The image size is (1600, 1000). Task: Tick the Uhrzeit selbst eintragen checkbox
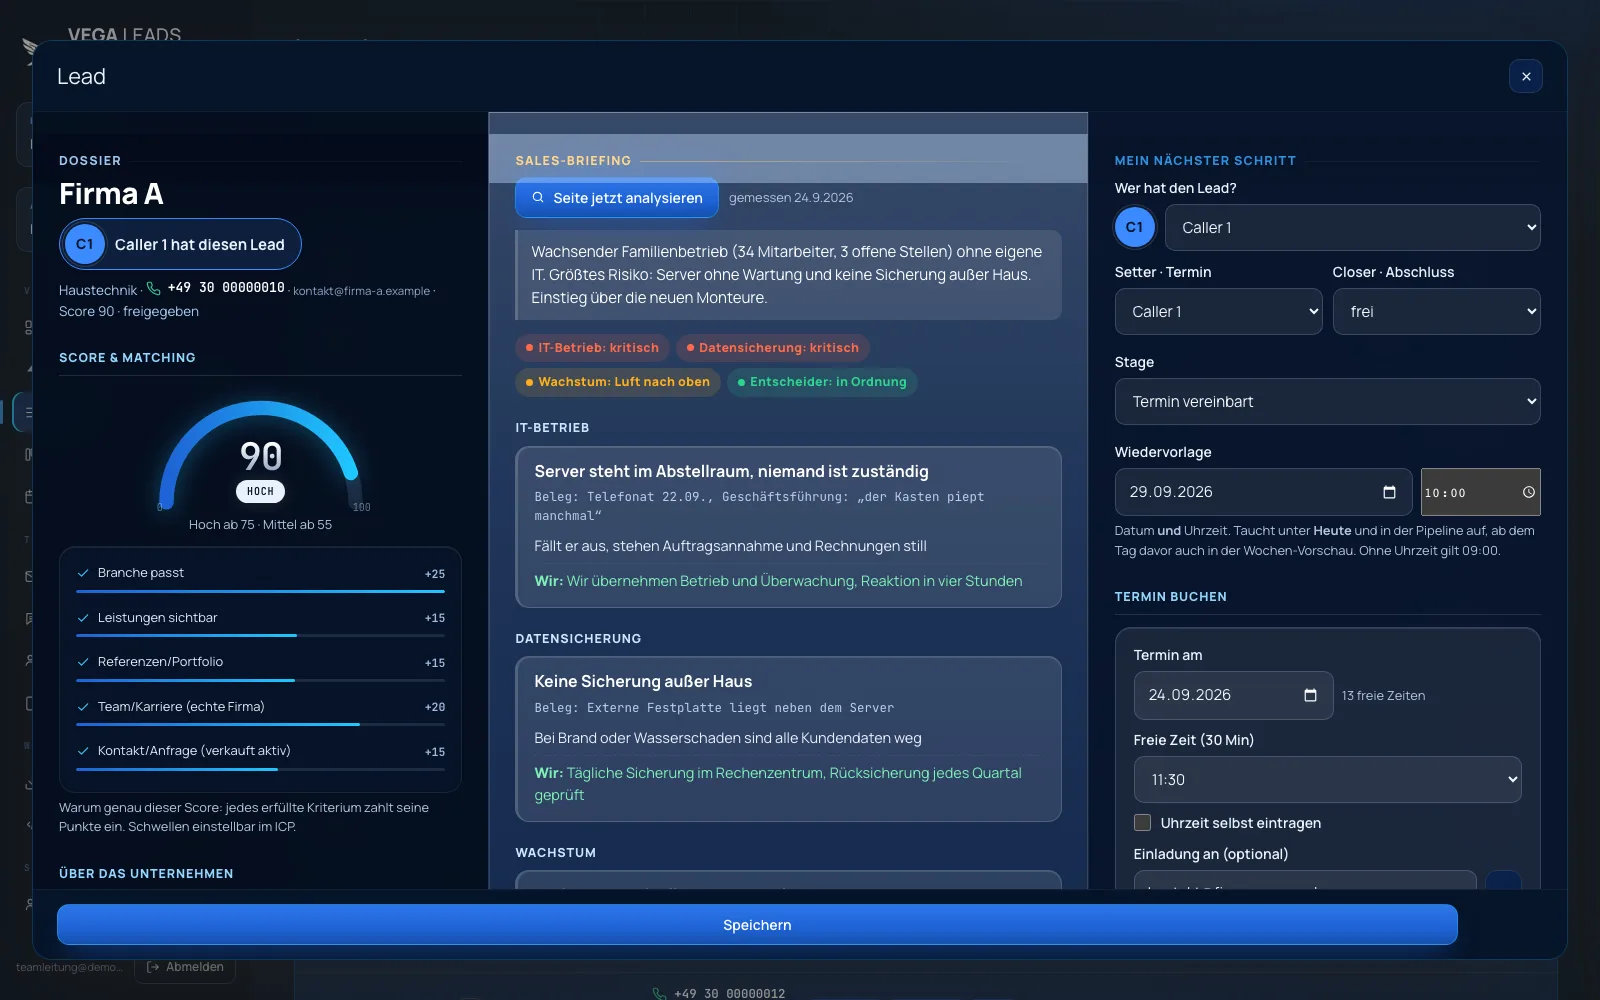click(1142, 823)
